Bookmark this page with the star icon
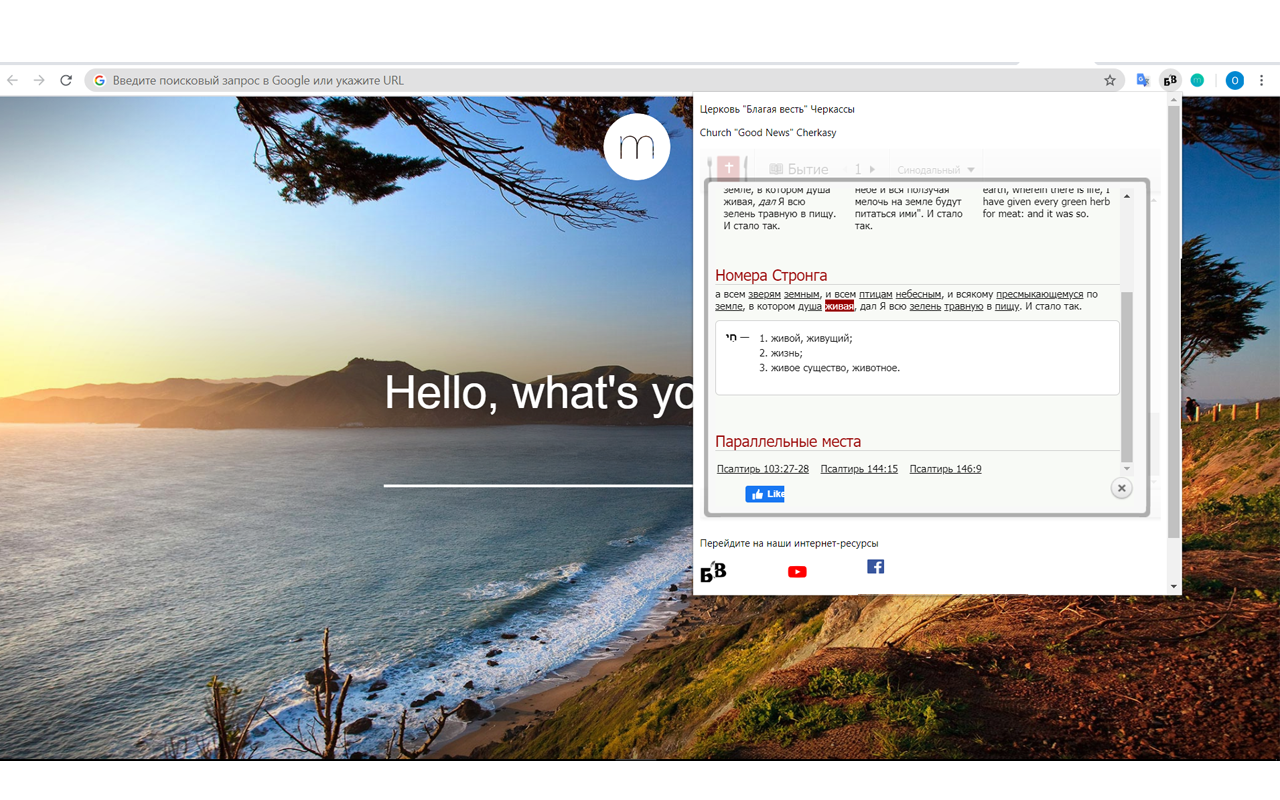Image resolution: width=1280 pixels, height=800 pixels. [x=1110, y=80]
